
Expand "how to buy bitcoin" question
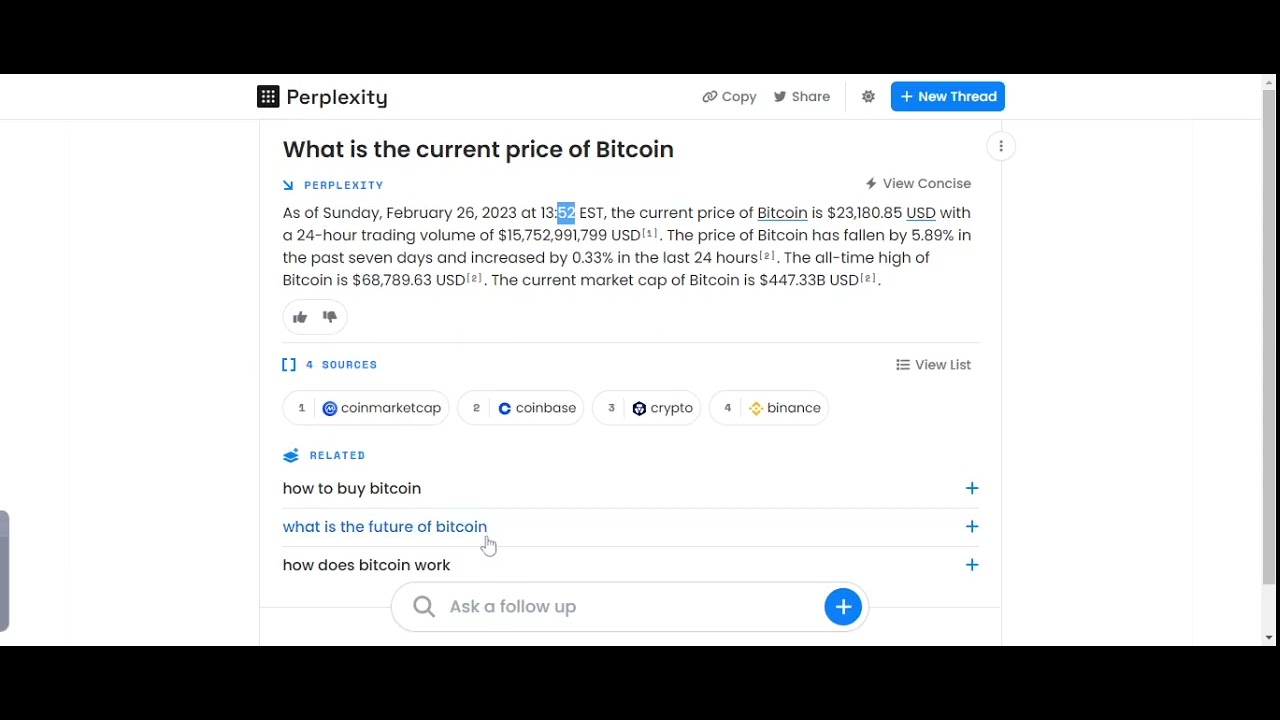(971, 489)
